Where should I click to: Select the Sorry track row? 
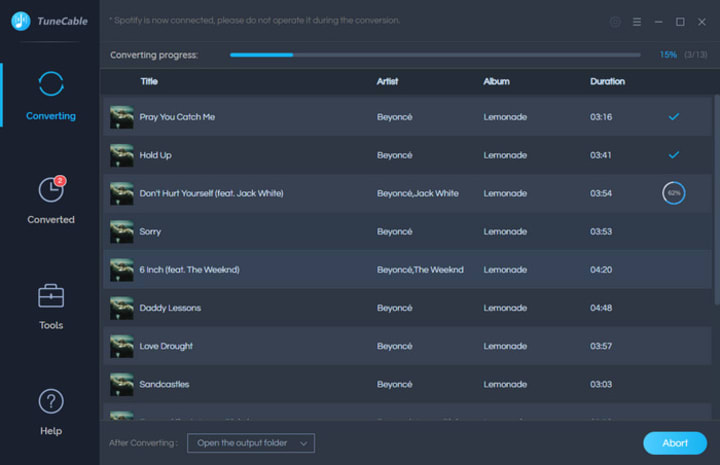(x=407, y=231)
